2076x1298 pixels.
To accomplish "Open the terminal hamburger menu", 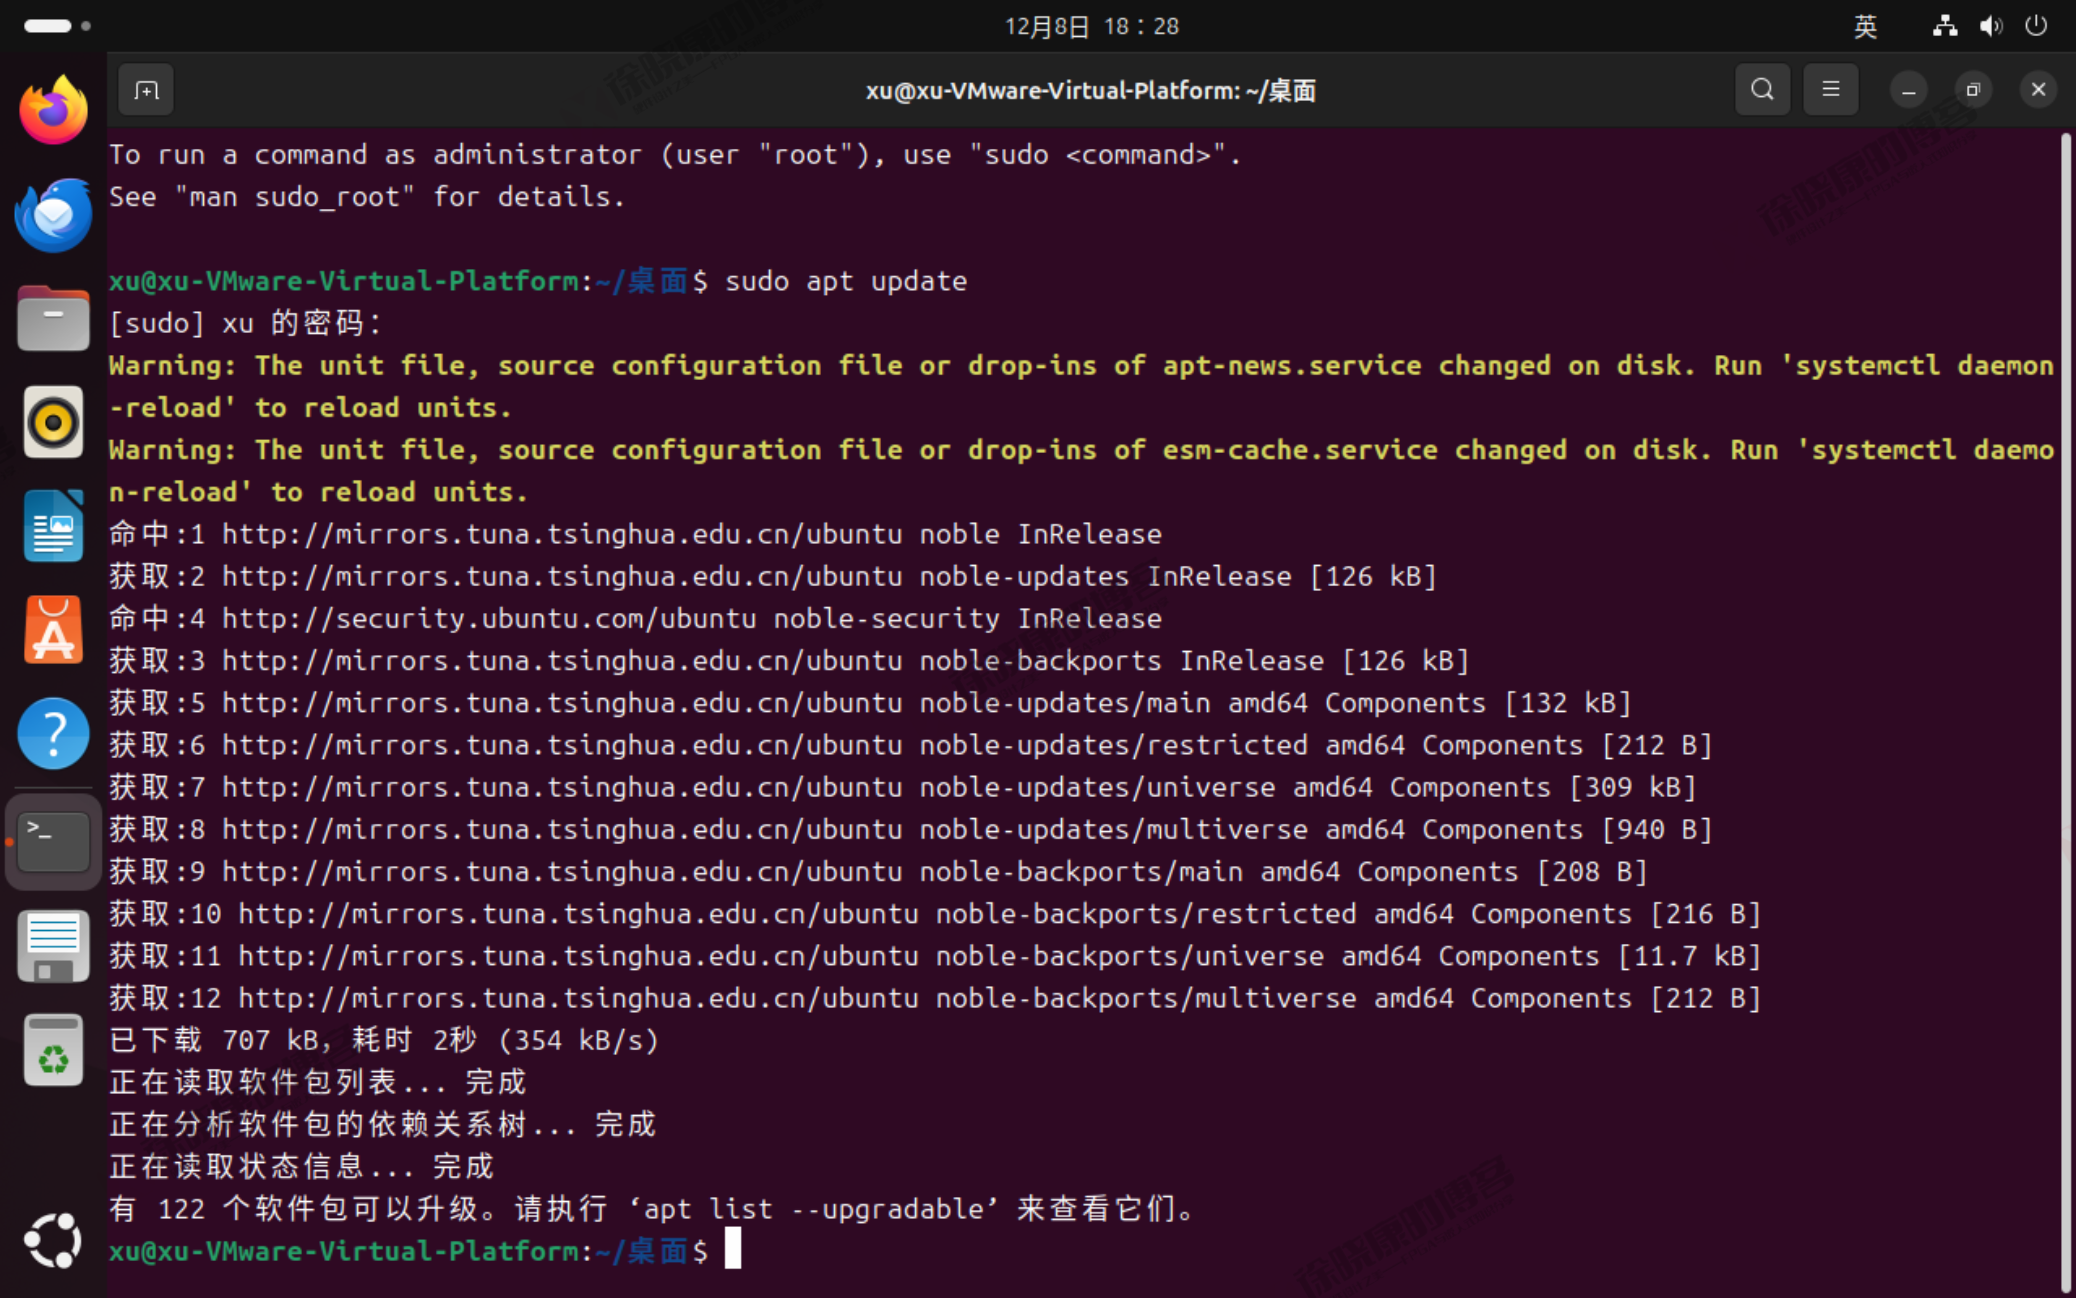I will click(x=1831, y=89).
